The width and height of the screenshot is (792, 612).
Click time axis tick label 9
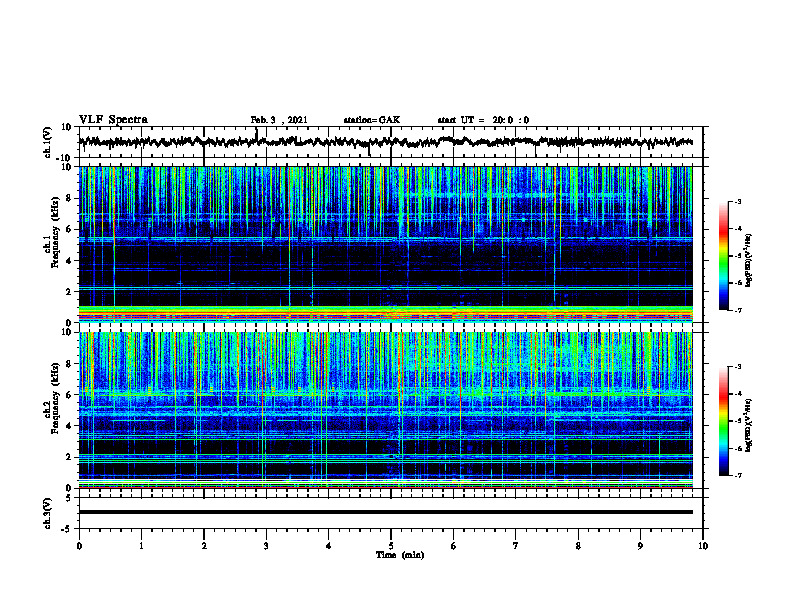pos(640,546)
